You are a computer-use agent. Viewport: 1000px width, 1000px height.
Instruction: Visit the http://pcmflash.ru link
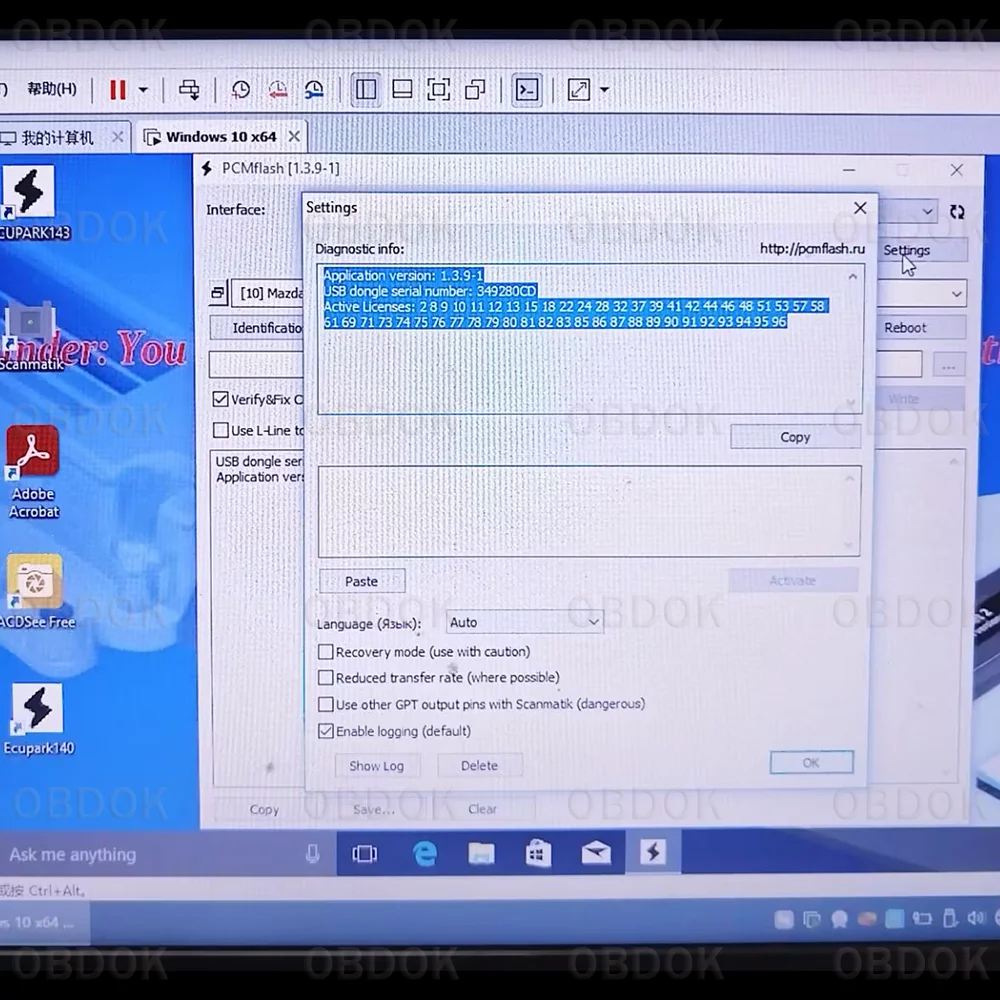[x=811, y=248]
